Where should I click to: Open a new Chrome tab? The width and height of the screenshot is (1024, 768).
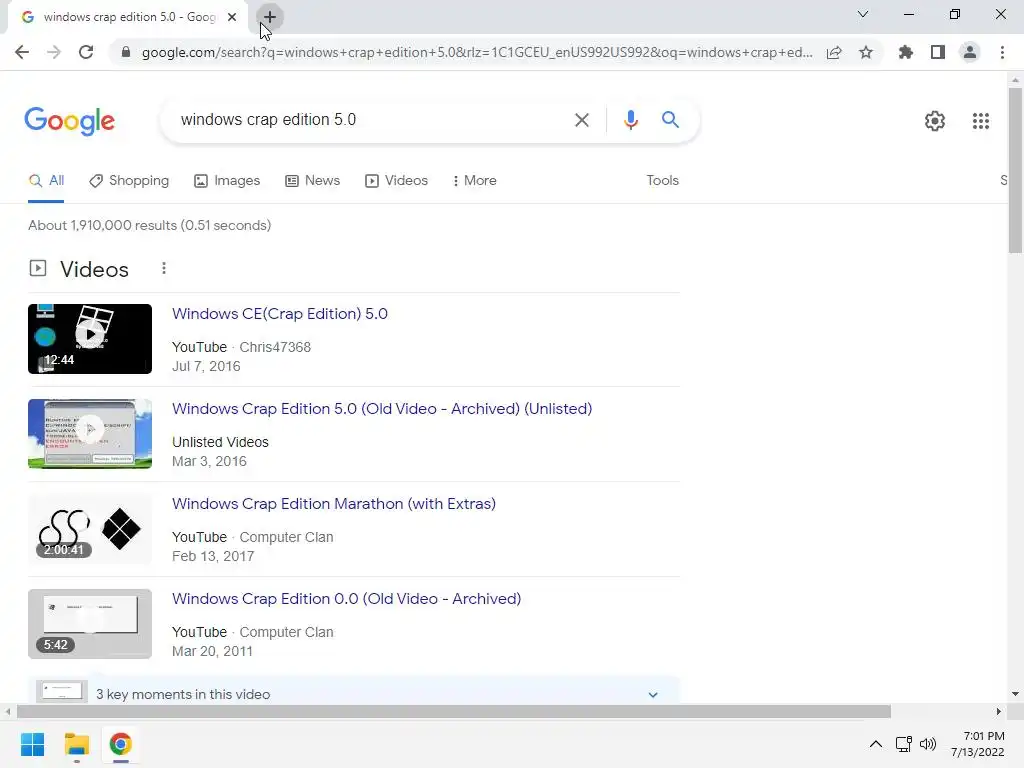point(270,17)
